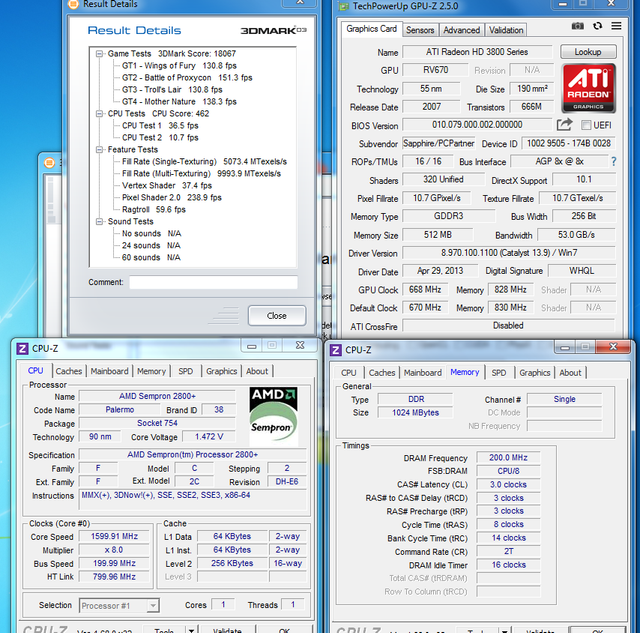This screenshot has width=640, height=633.
Task: Select CPU Test 1 result row
Action: coord(160,126)
